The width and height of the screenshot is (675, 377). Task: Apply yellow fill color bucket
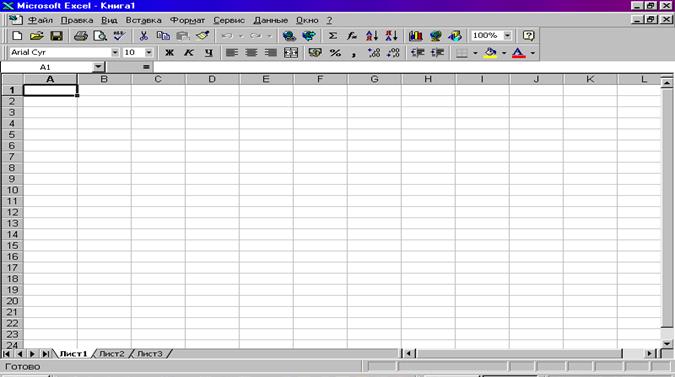tap(490, 53)
